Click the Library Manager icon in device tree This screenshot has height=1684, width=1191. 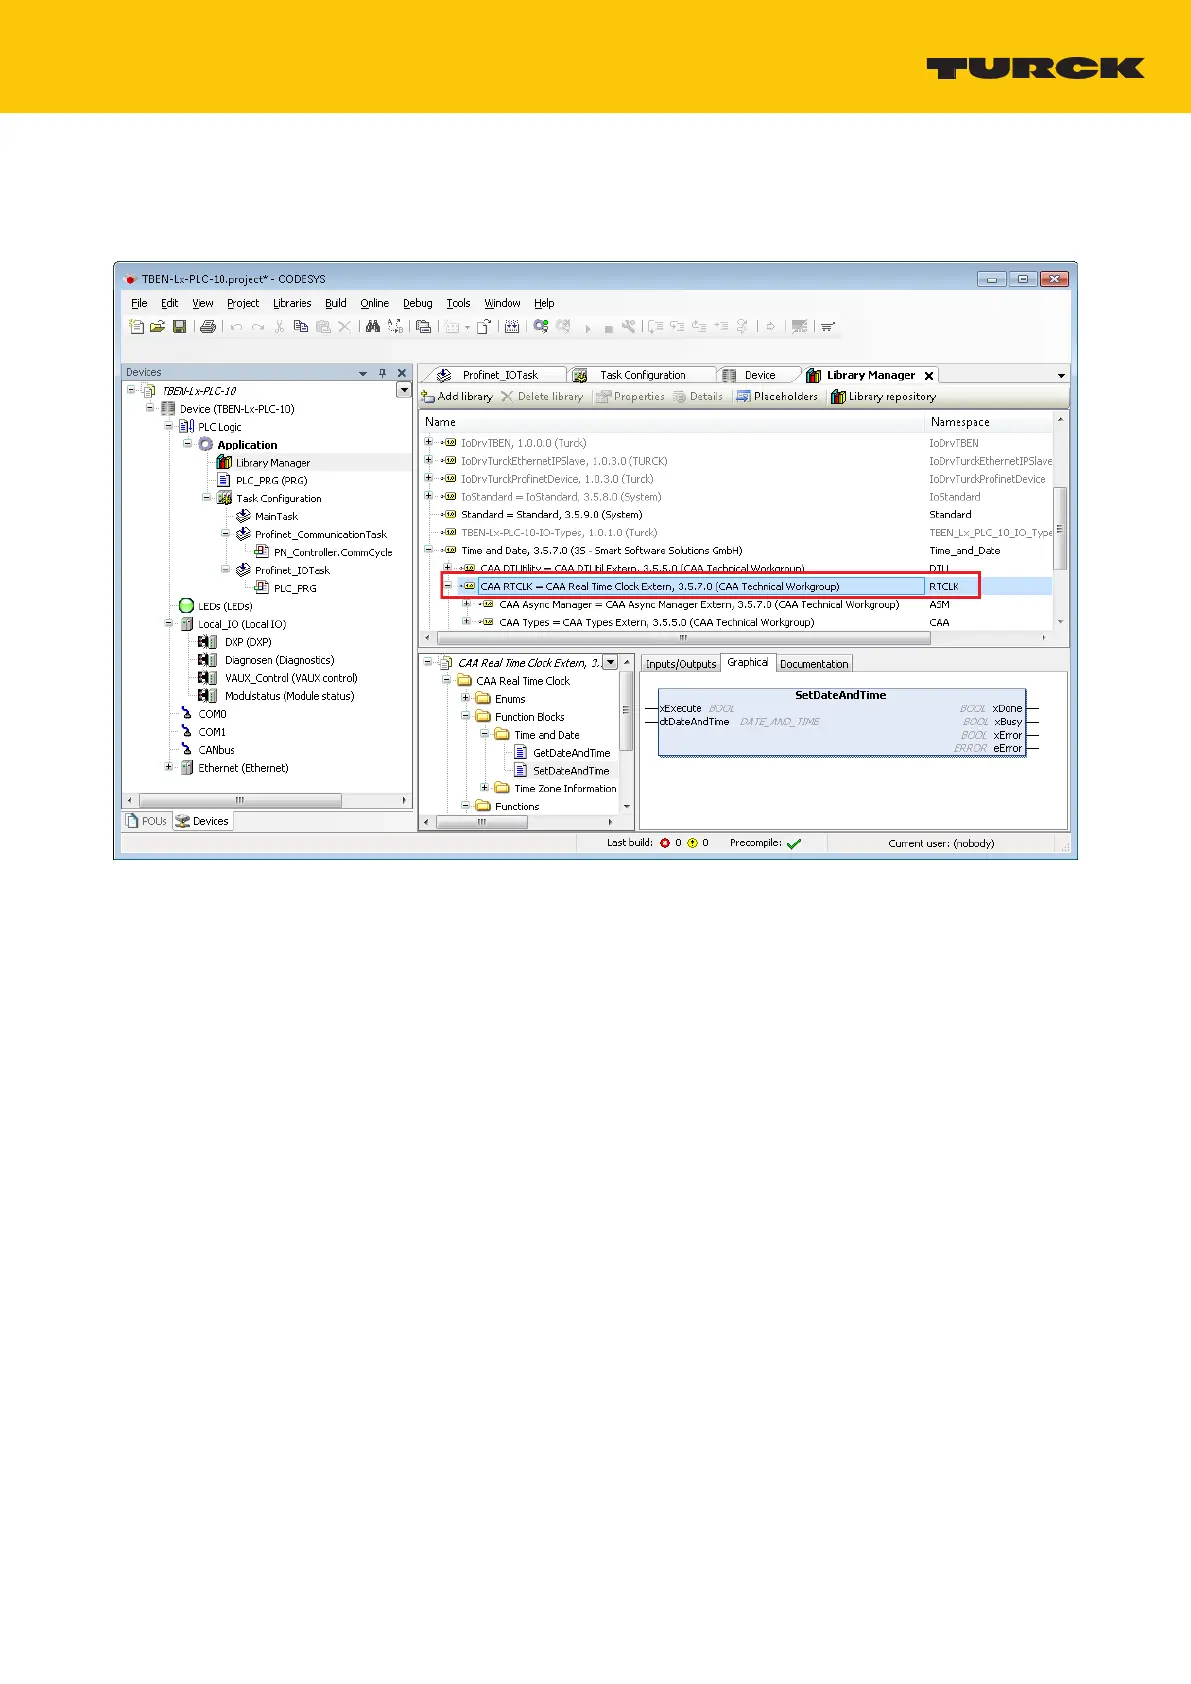tap(225, 463)
